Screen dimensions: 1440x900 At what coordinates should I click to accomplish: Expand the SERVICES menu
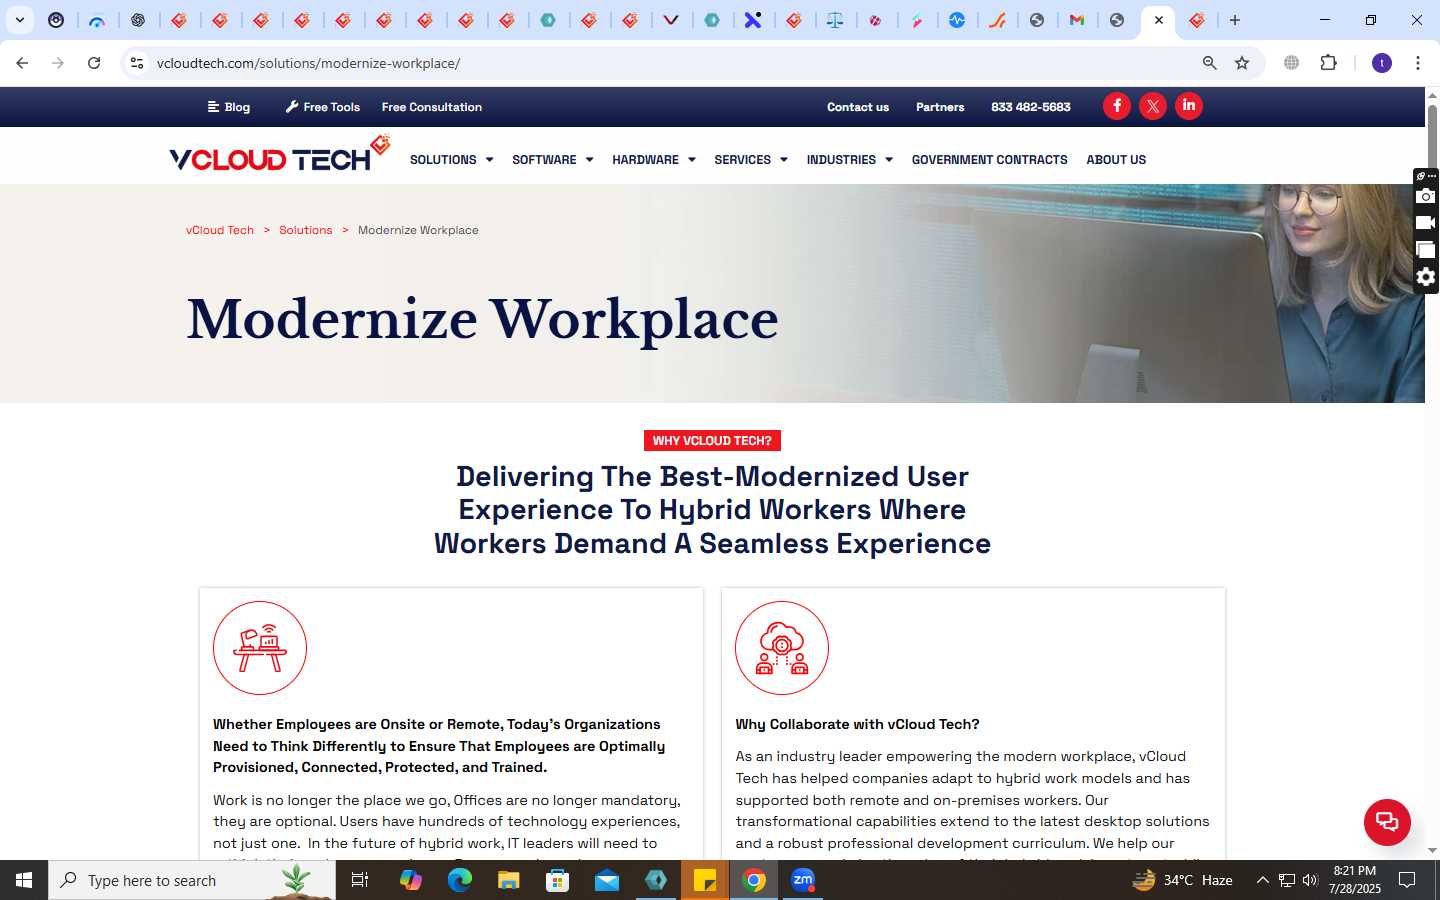(750, 160)
